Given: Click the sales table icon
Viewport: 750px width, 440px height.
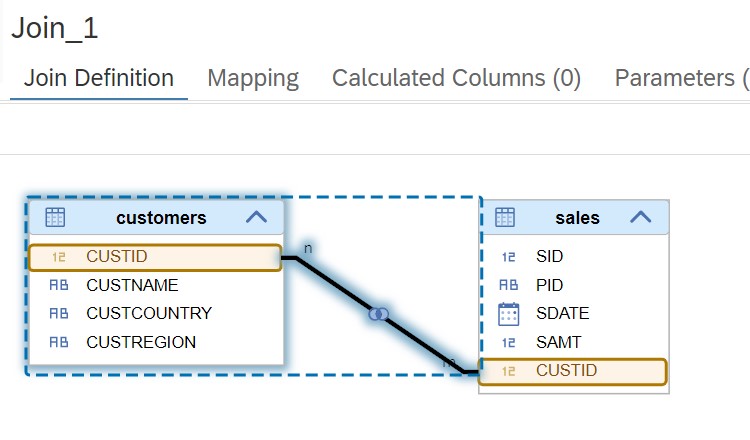Looking at the screenshot, I should click(505, 217).
